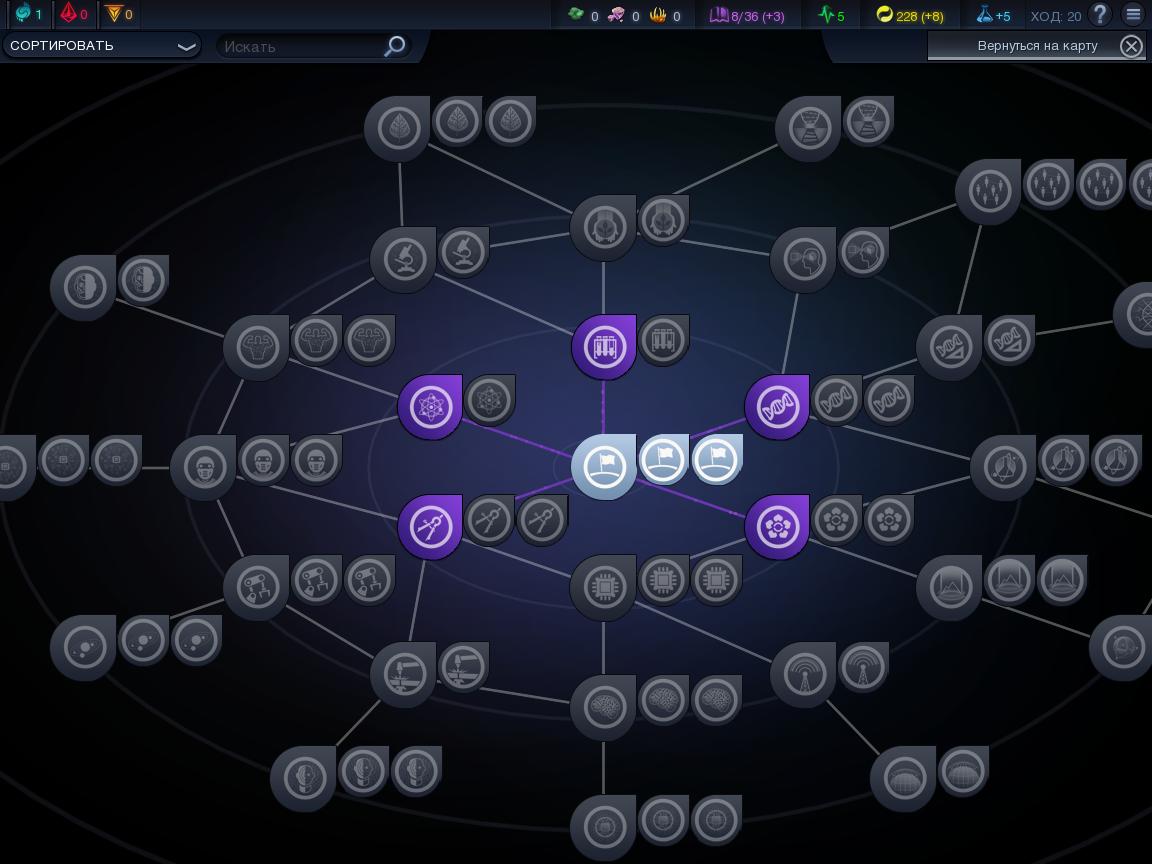Select the large DNA-with-ruler technology node
1152x864 pixels.
pos(950,348)
